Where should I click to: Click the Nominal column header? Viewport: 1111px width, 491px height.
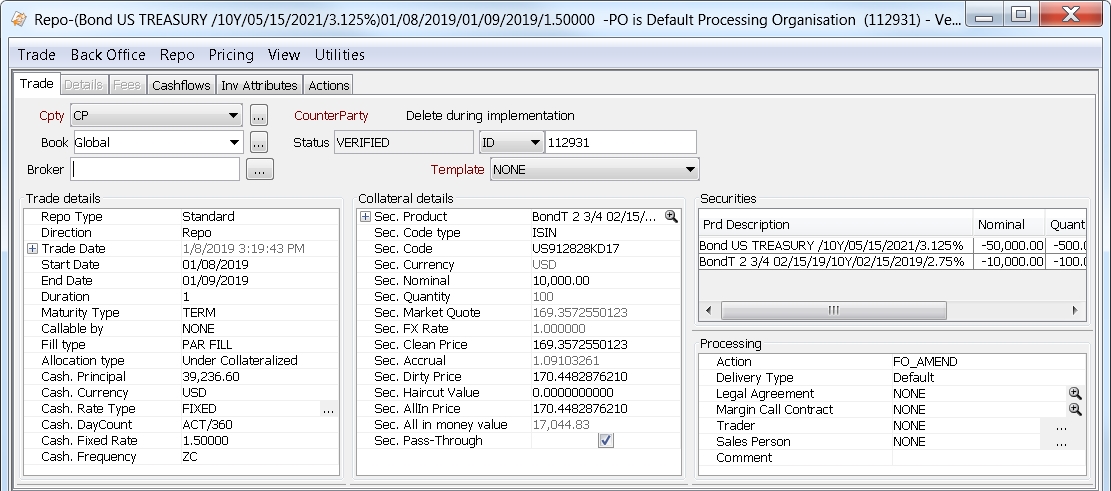pos(1008,225)
